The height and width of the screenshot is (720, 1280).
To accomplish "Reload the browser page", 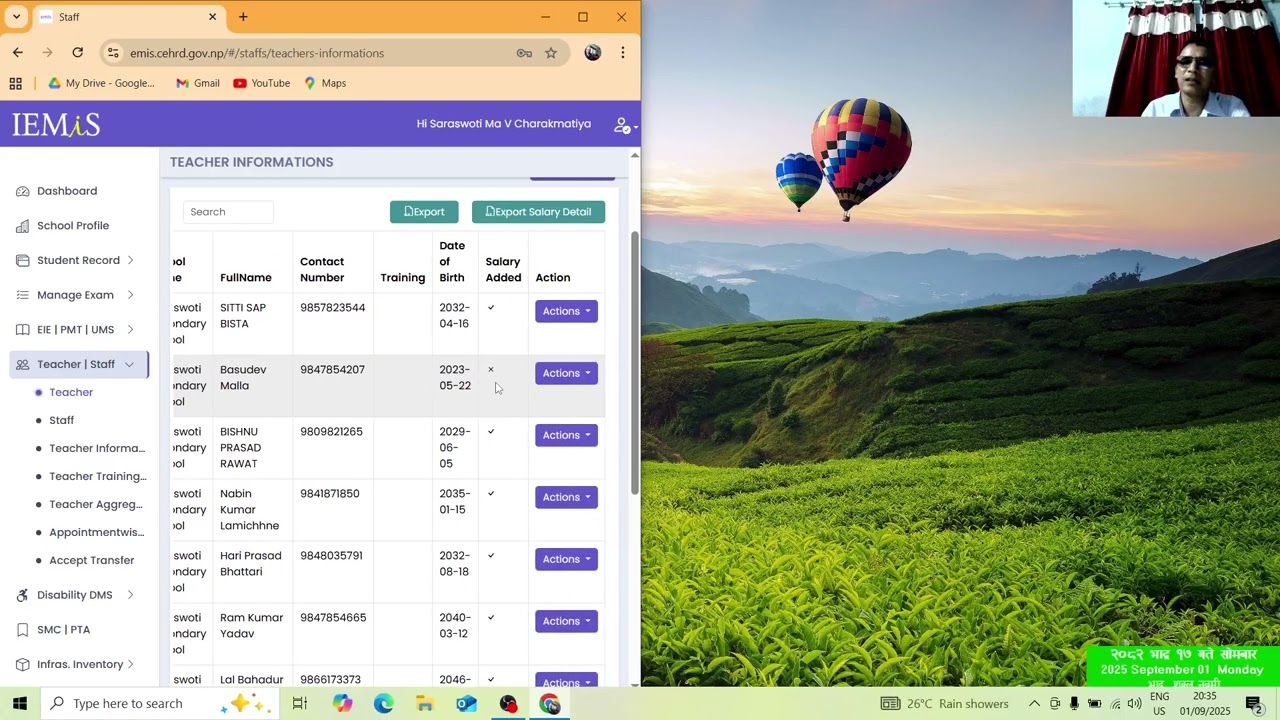I will coord(77,53).
